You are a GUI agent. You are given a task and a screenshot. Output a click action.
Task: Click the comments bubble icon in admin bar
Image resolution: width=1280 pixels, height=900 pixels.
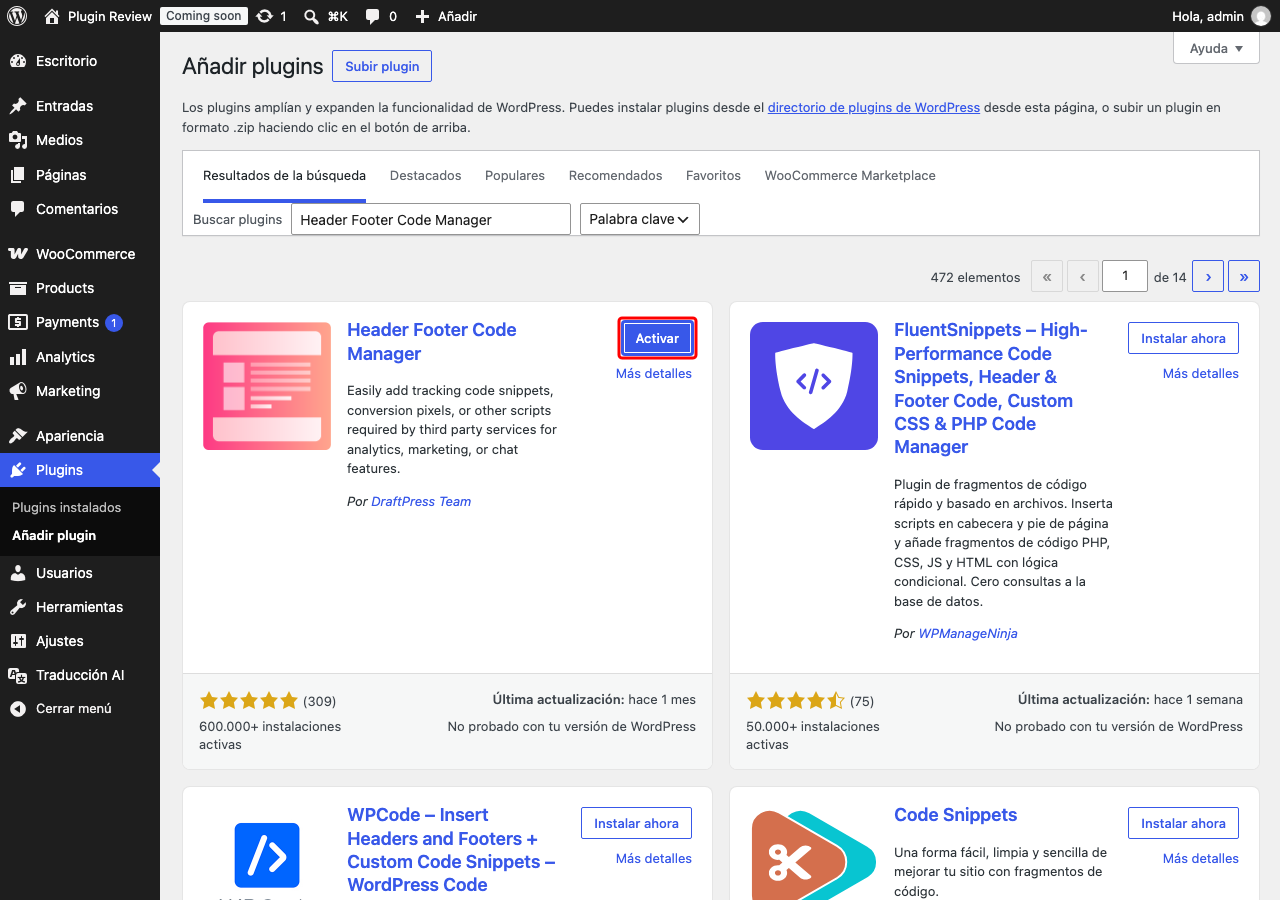point(372,16)
